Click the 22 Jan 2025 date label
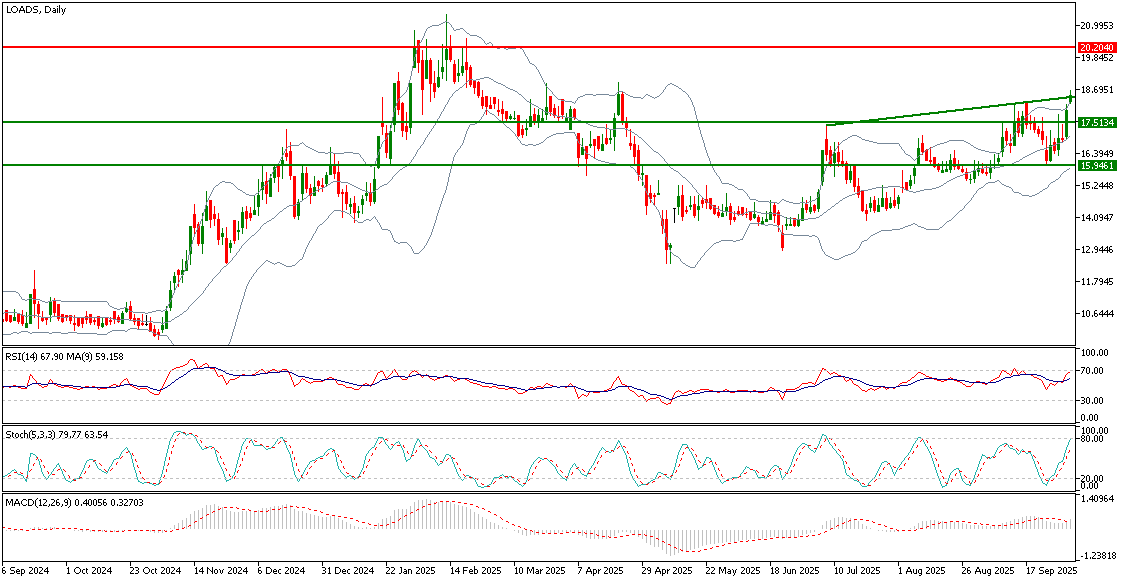The height and width of the screenshot is (582, 1123). pos(408,571)
